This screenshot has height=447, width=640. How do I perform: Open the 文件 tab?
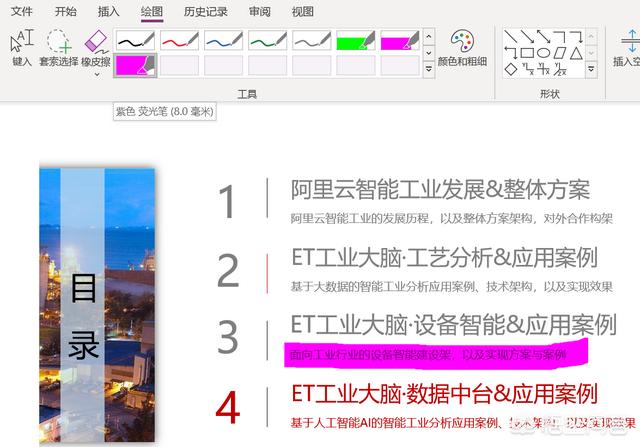(x=21, y=11)
